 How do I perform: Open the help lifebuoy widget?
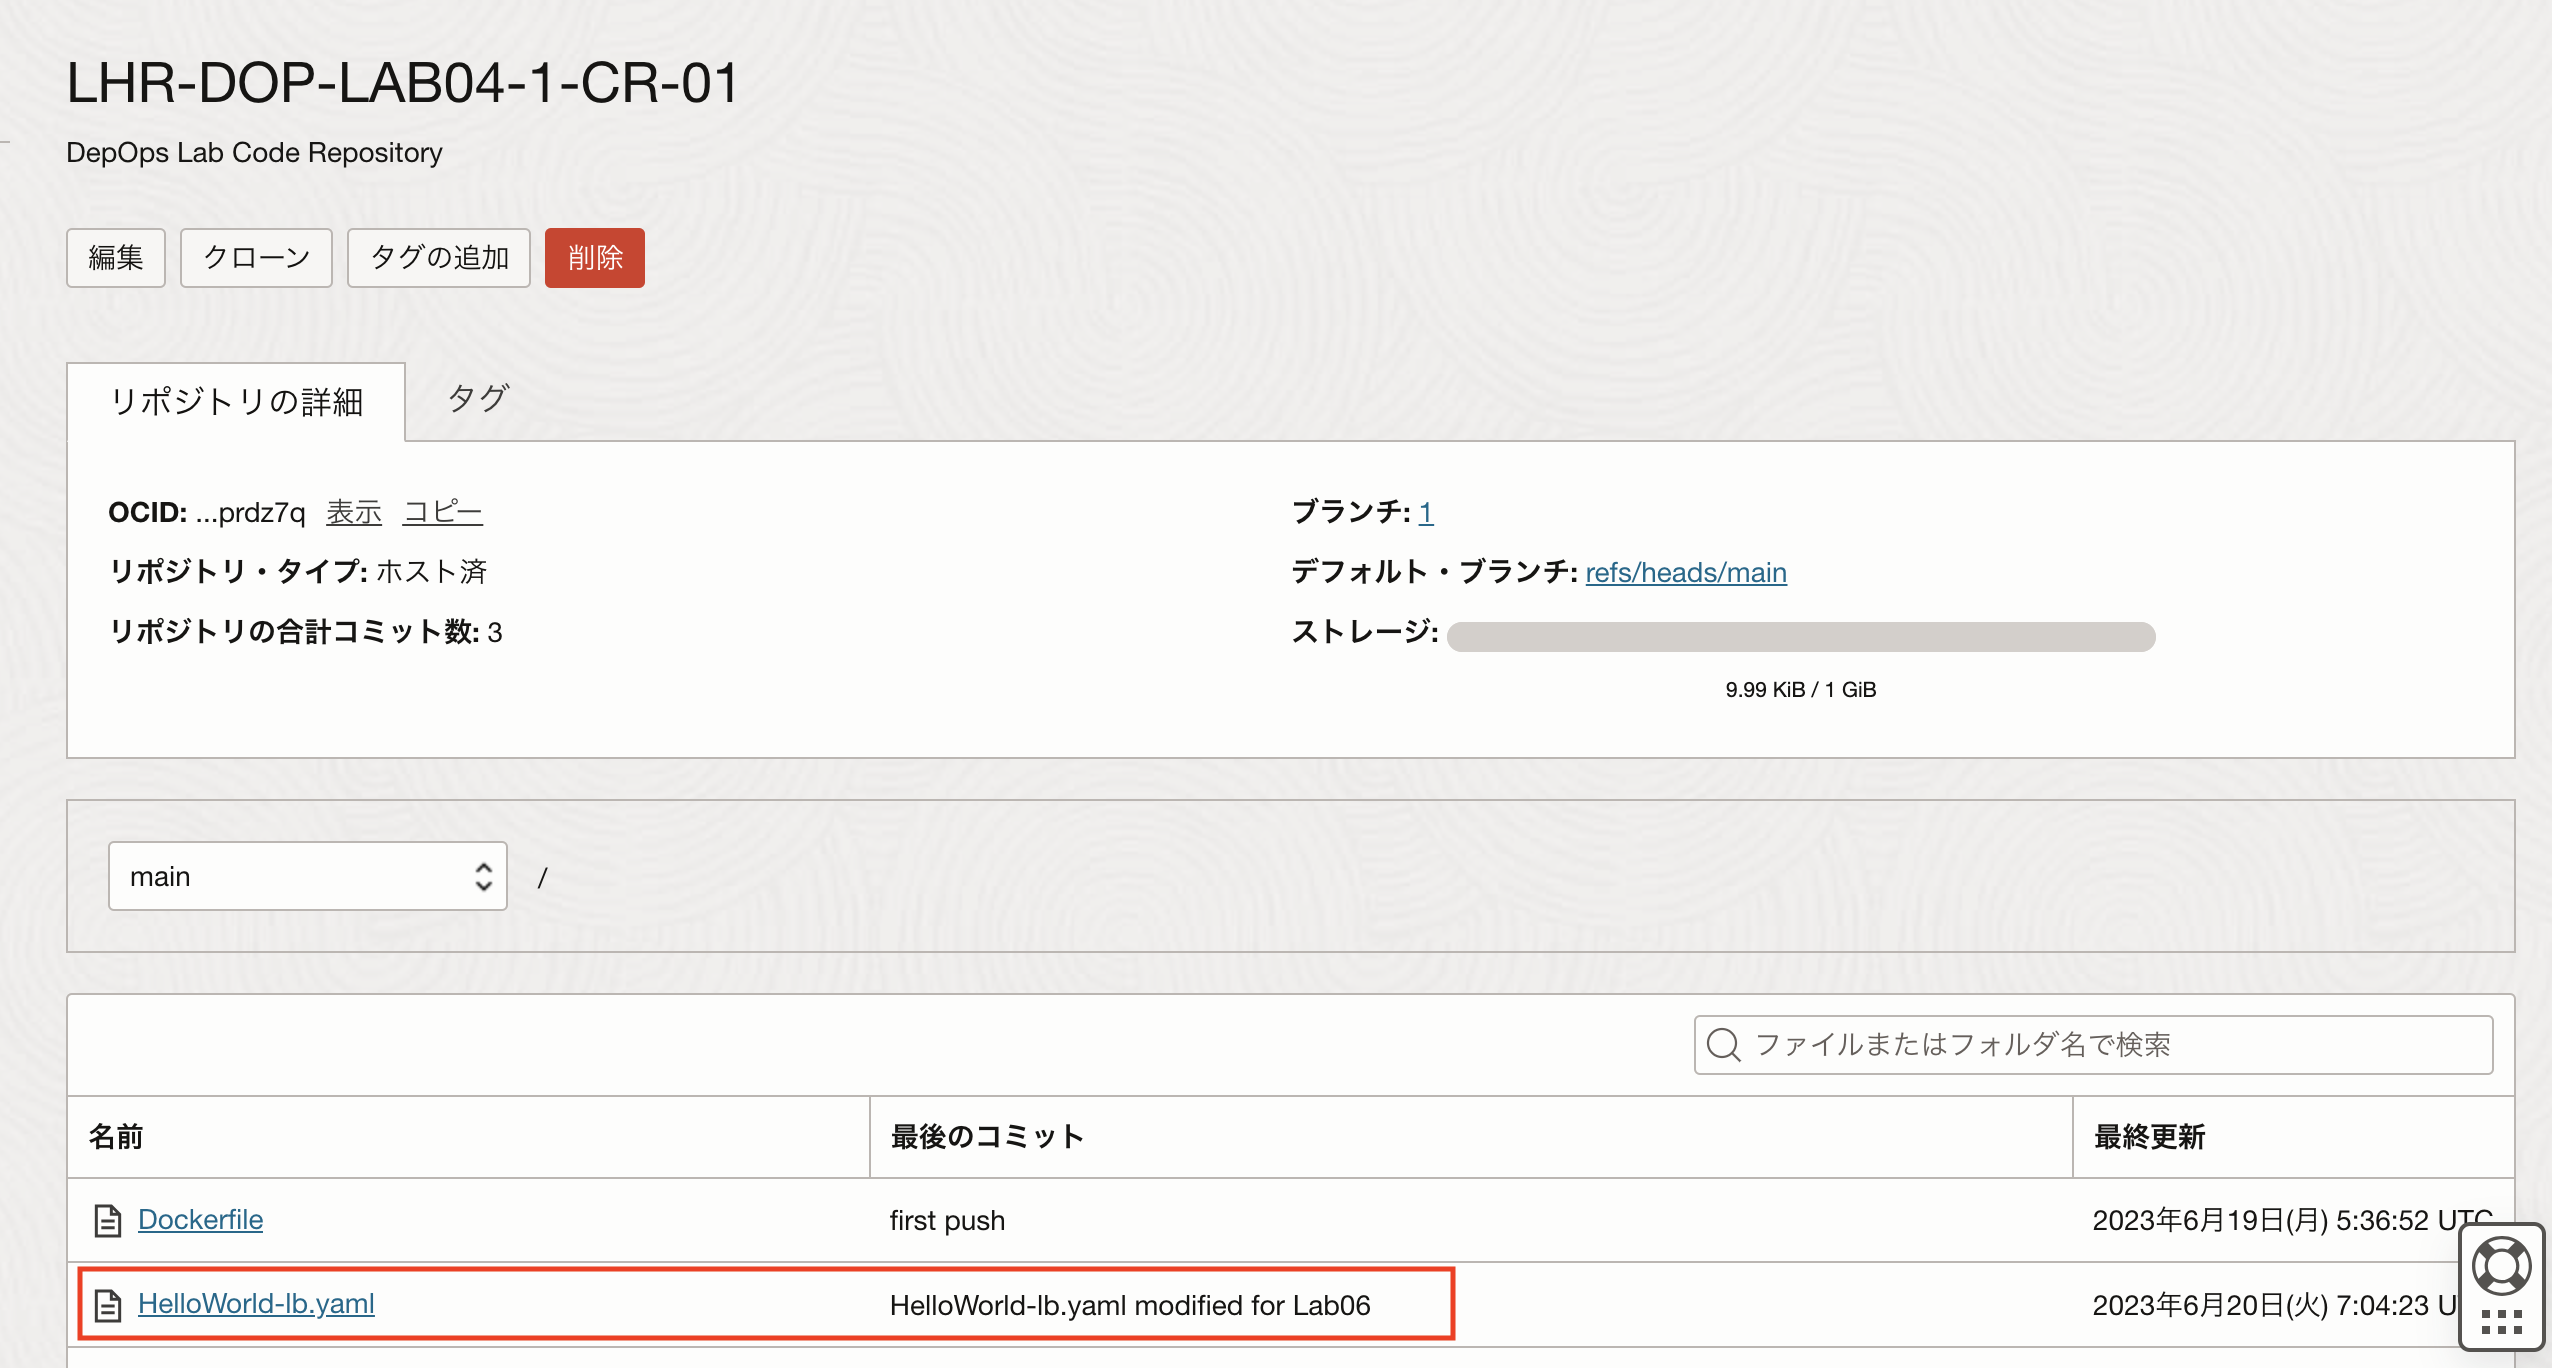[x=2501, y=1266]
